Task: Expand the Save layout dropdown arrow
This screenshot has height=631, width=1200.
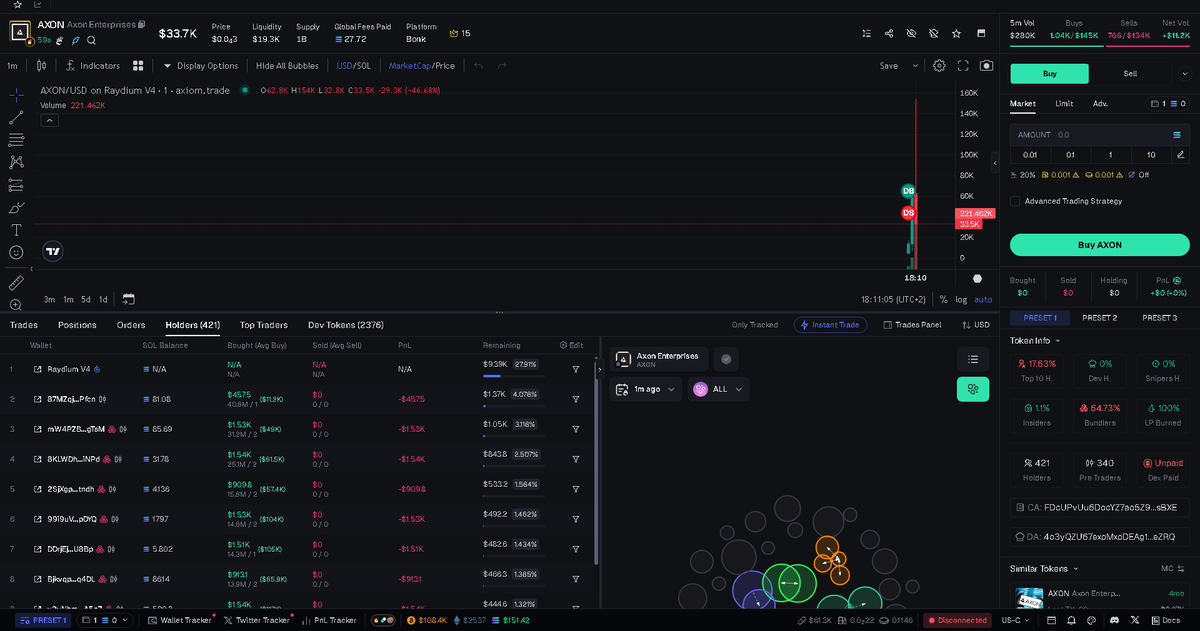Action: pyautogui.click(x=915, y=66)
